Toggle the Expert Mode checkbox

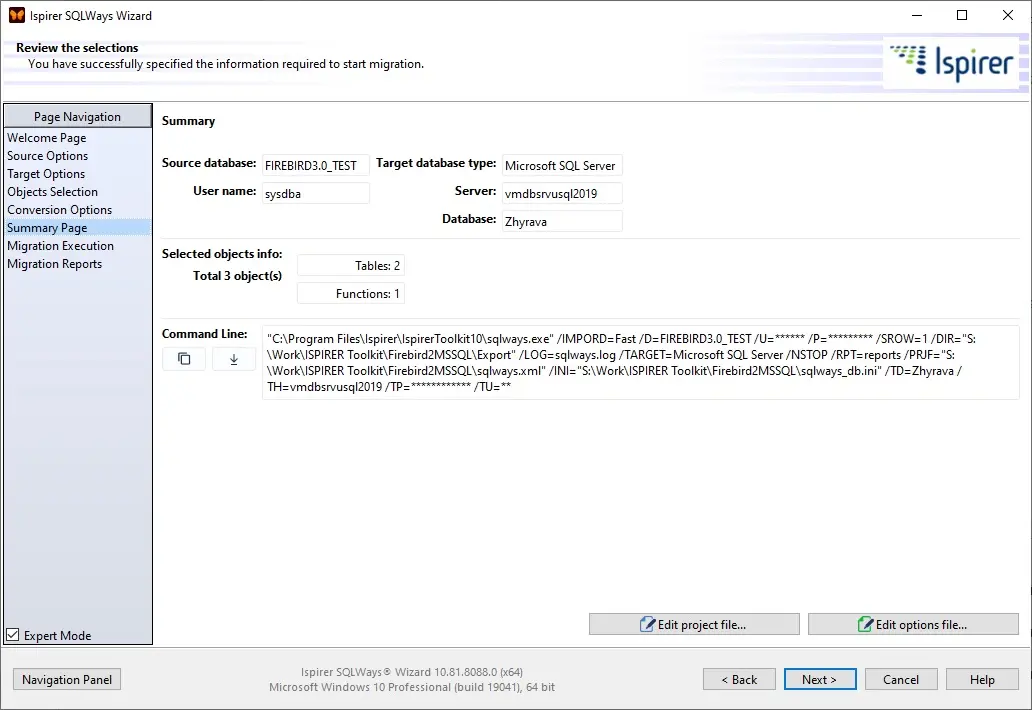[x=13, y=635]
